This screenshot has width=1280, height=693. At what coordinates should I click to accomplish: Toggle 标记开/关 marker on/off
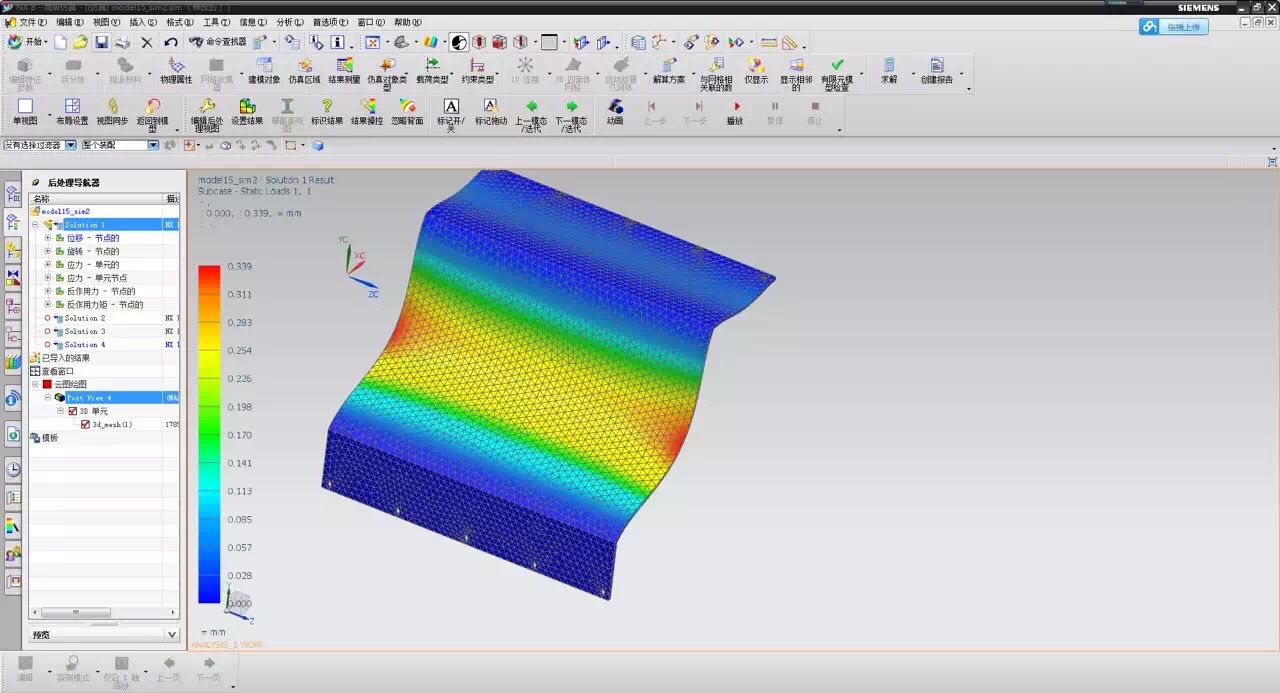[451, 112]
